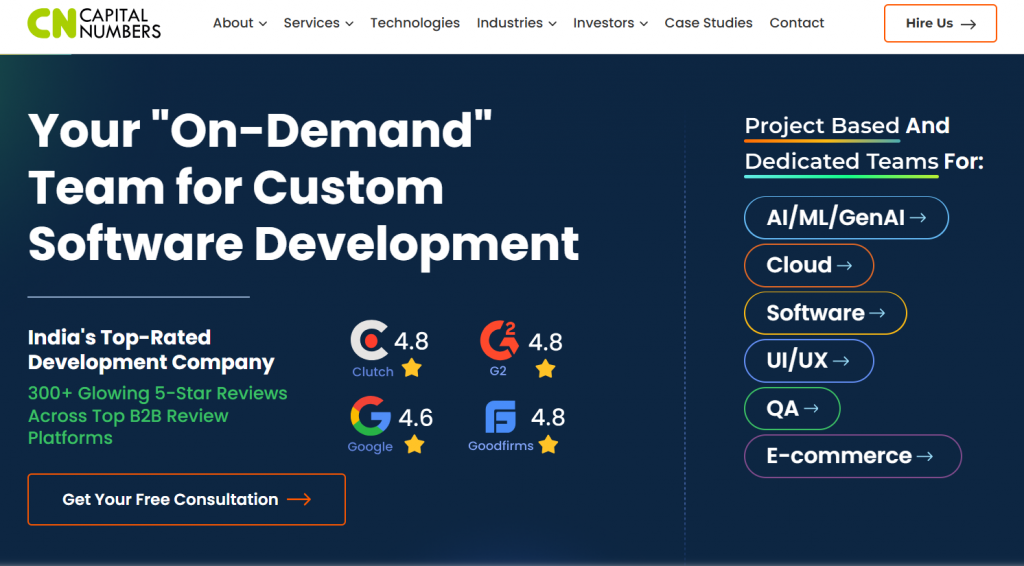Select the E-commerce team option
1024x566 pixels.
point(853,456)
